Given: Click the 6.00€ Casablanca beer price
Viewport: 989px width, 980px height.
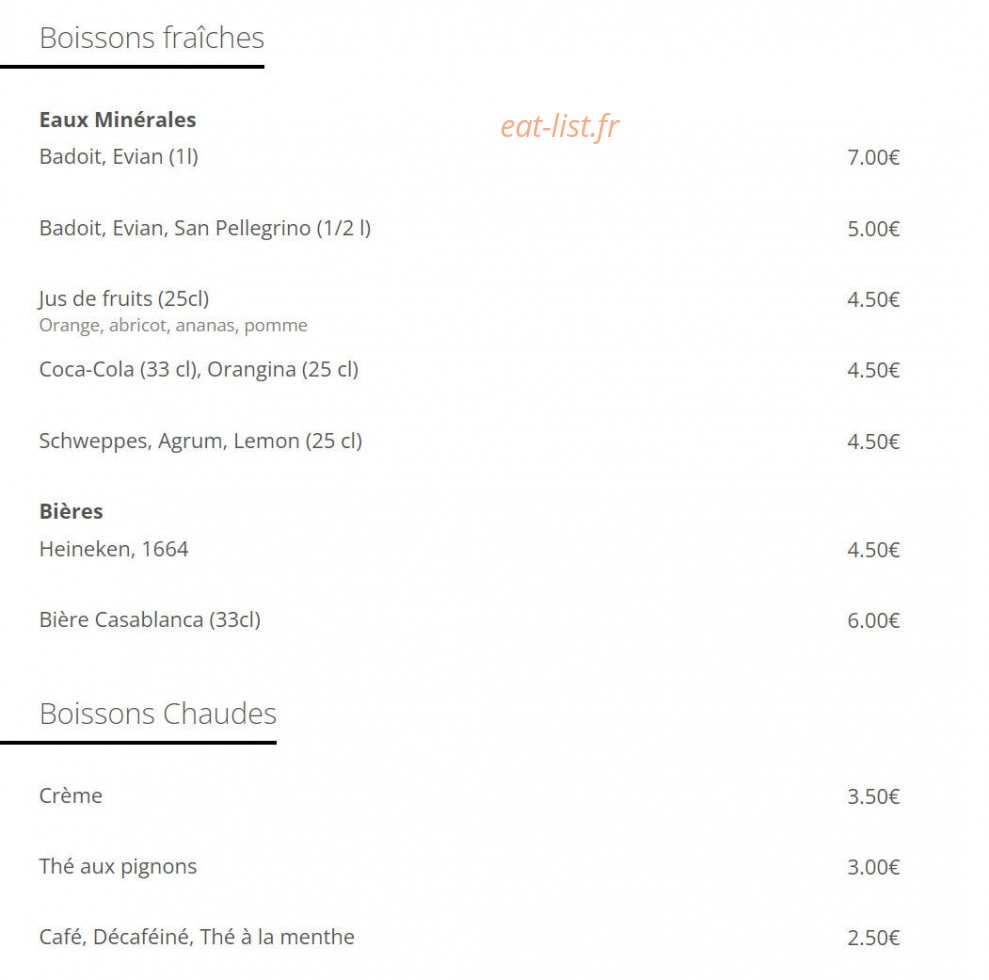Looking at the screenshot, I should (873, 621).
